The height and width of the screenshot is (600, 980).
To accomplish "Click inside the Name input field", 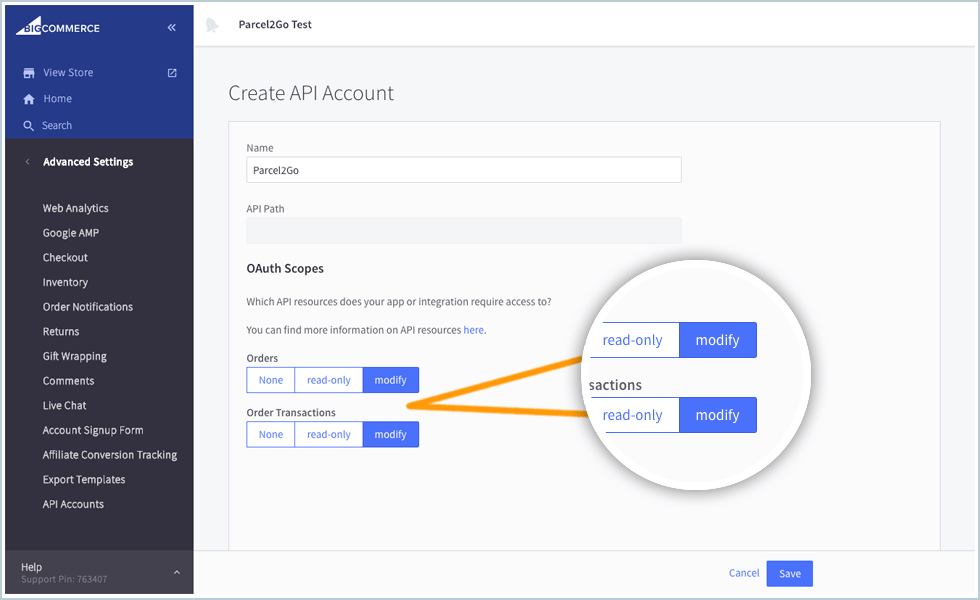I will (463, 169).
